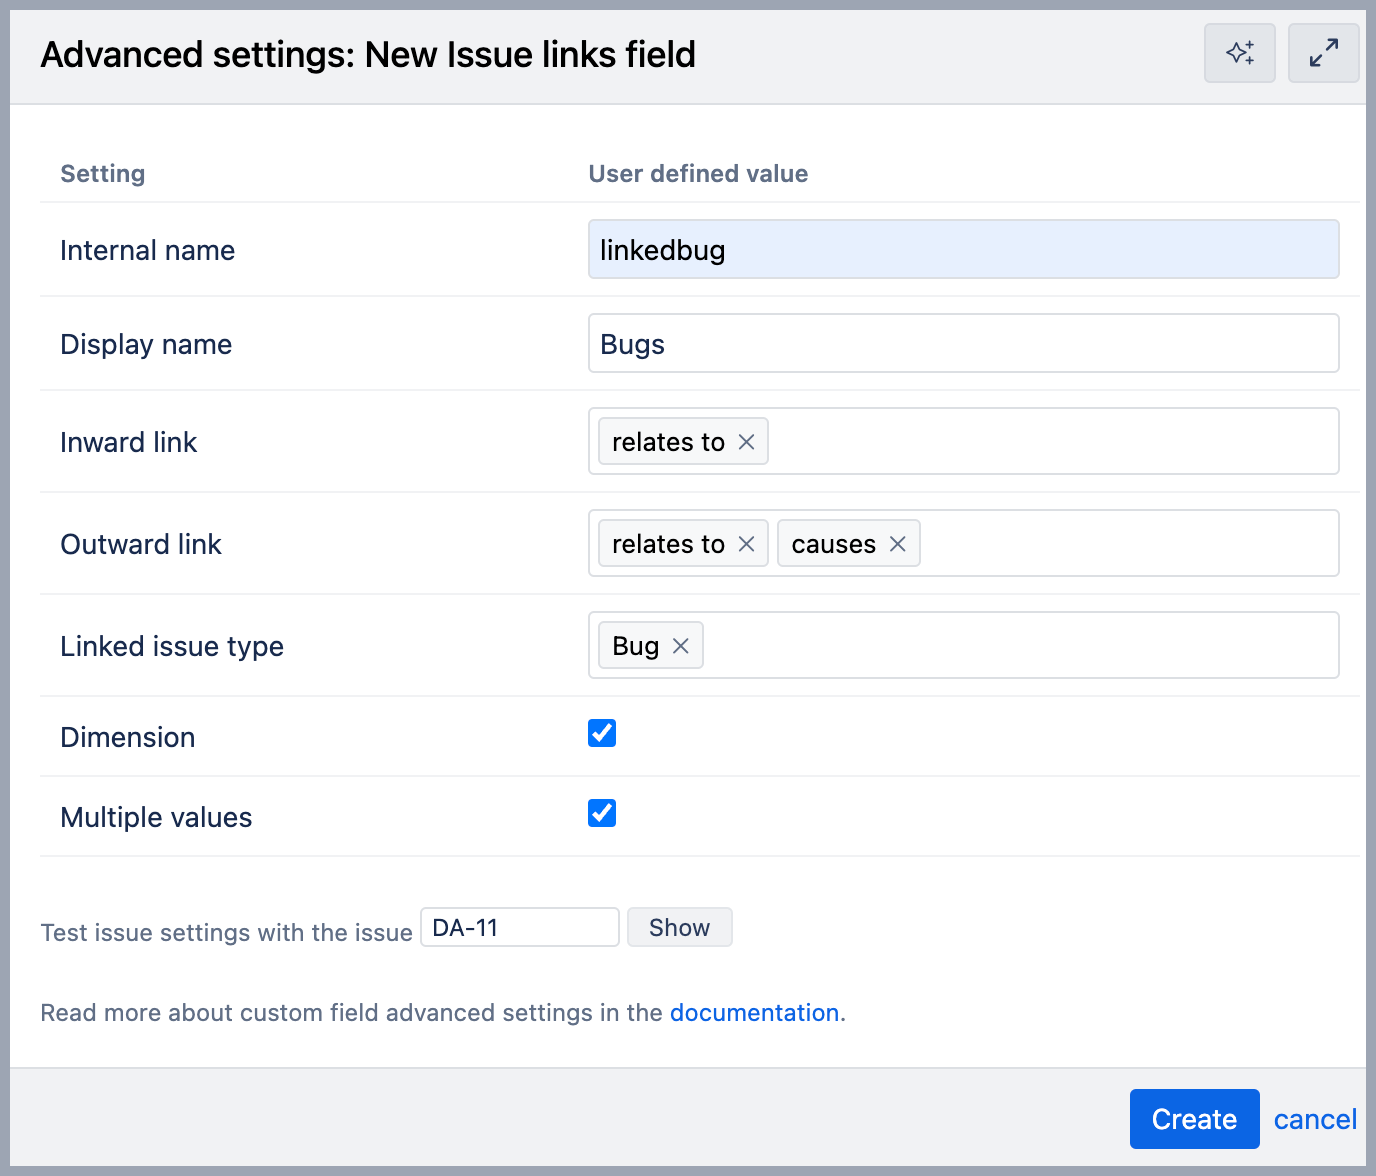Click the AI sparkle assistant icon

[x=1239, y=53]
